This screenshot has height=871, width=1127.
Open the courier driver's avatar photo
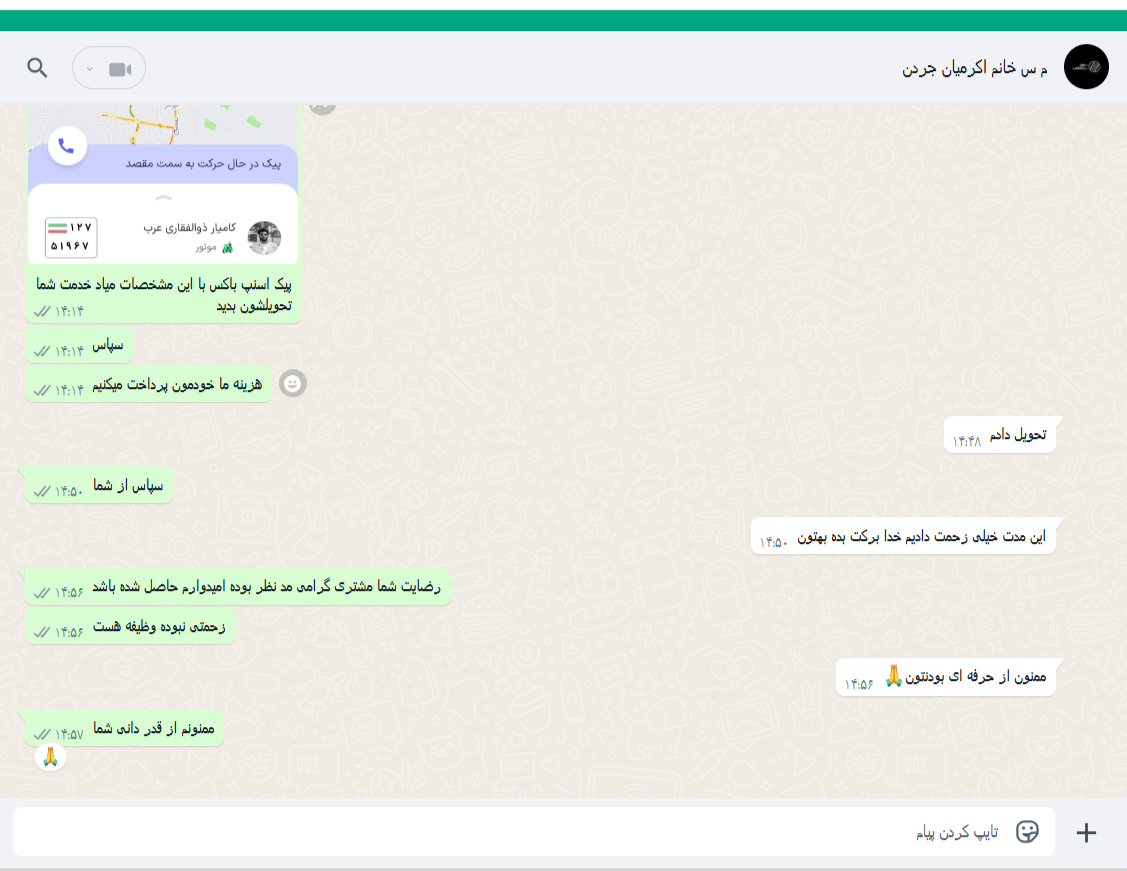click(264, 238)
